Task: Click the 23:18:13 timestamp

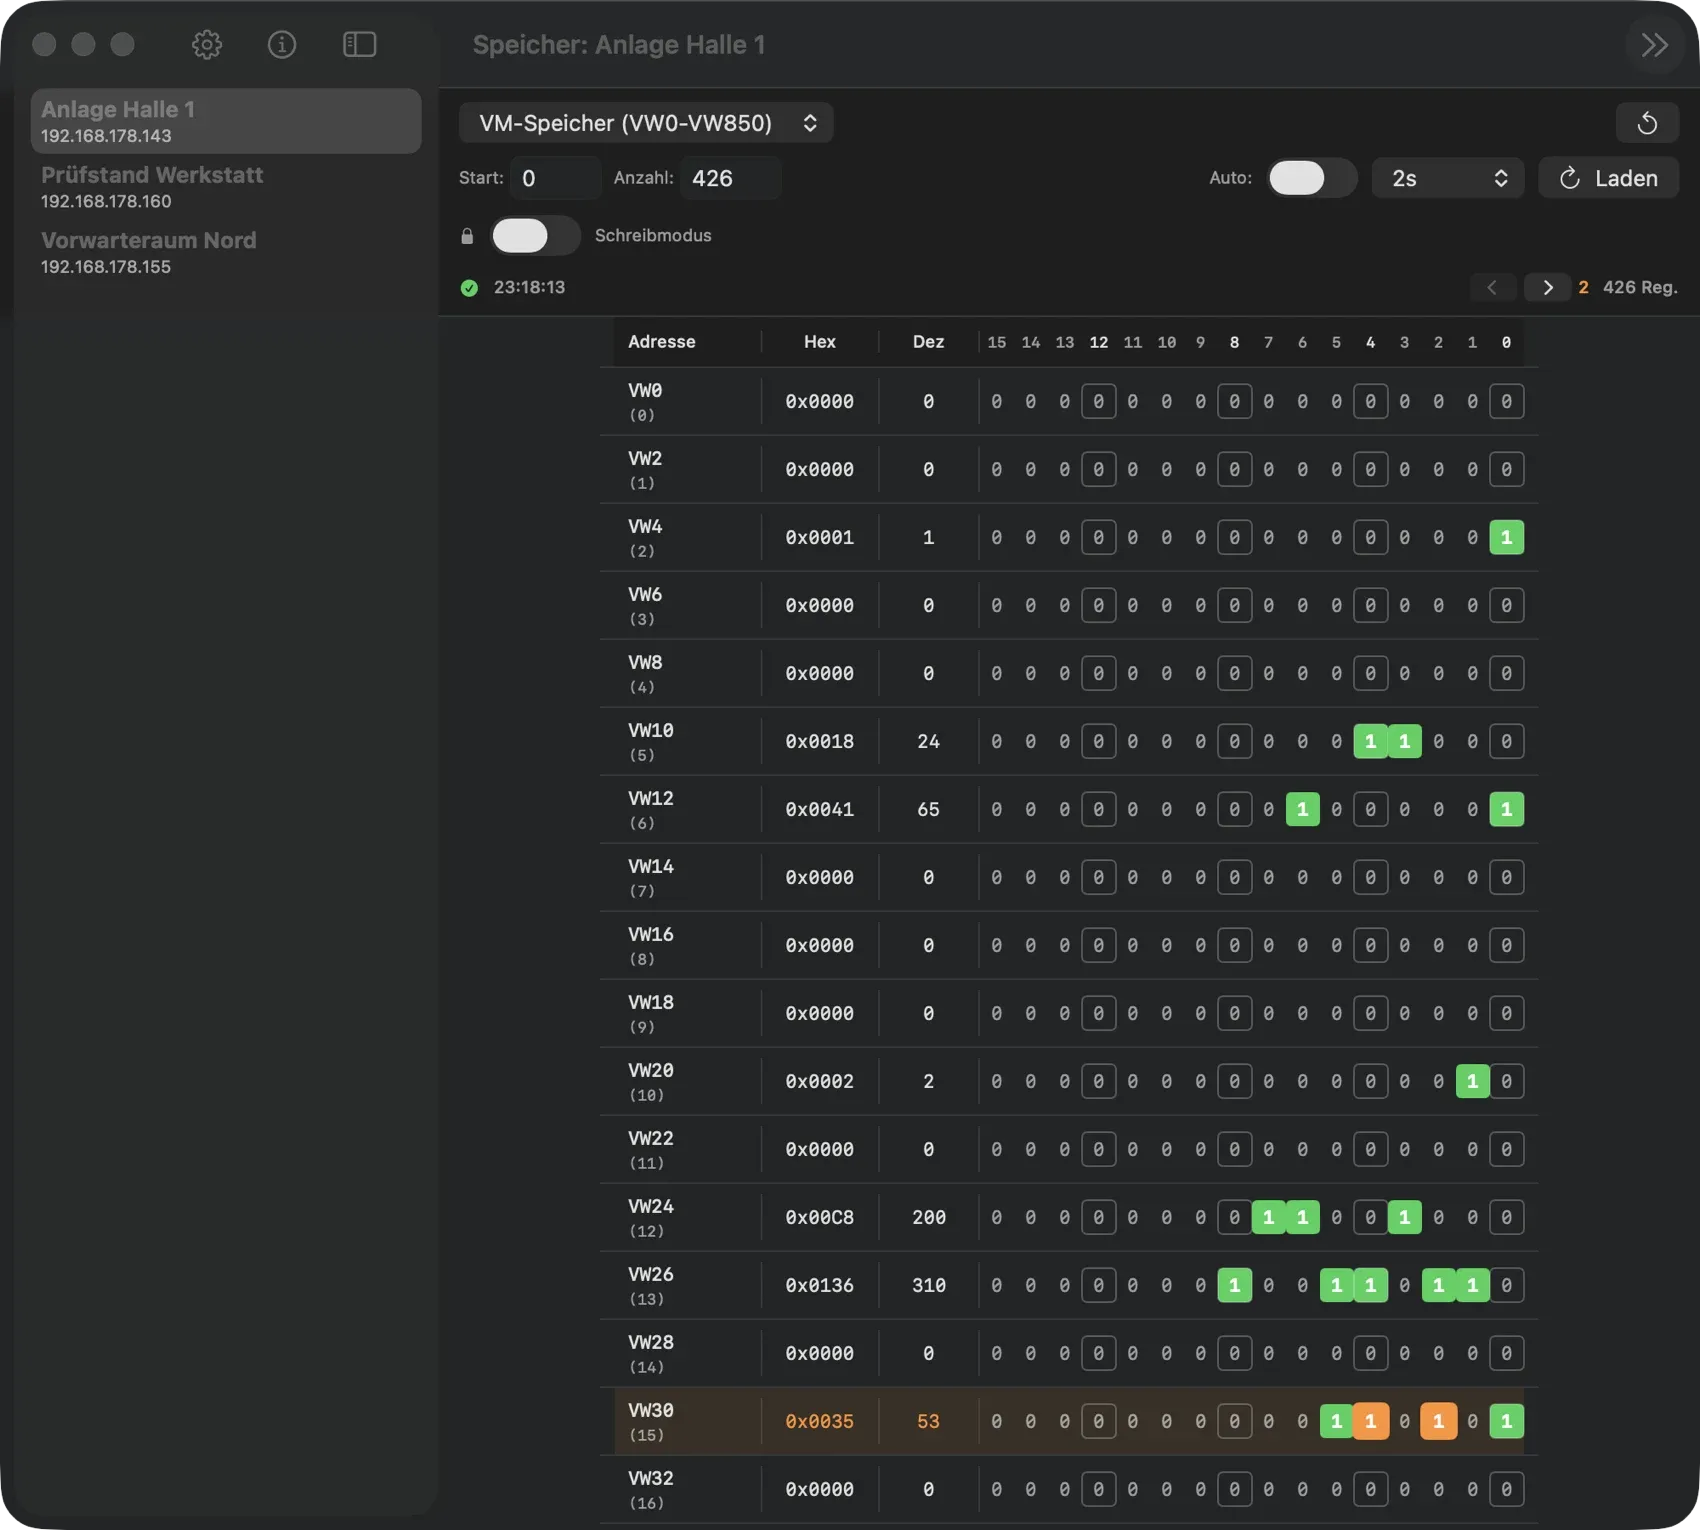Action: point(529,288)
